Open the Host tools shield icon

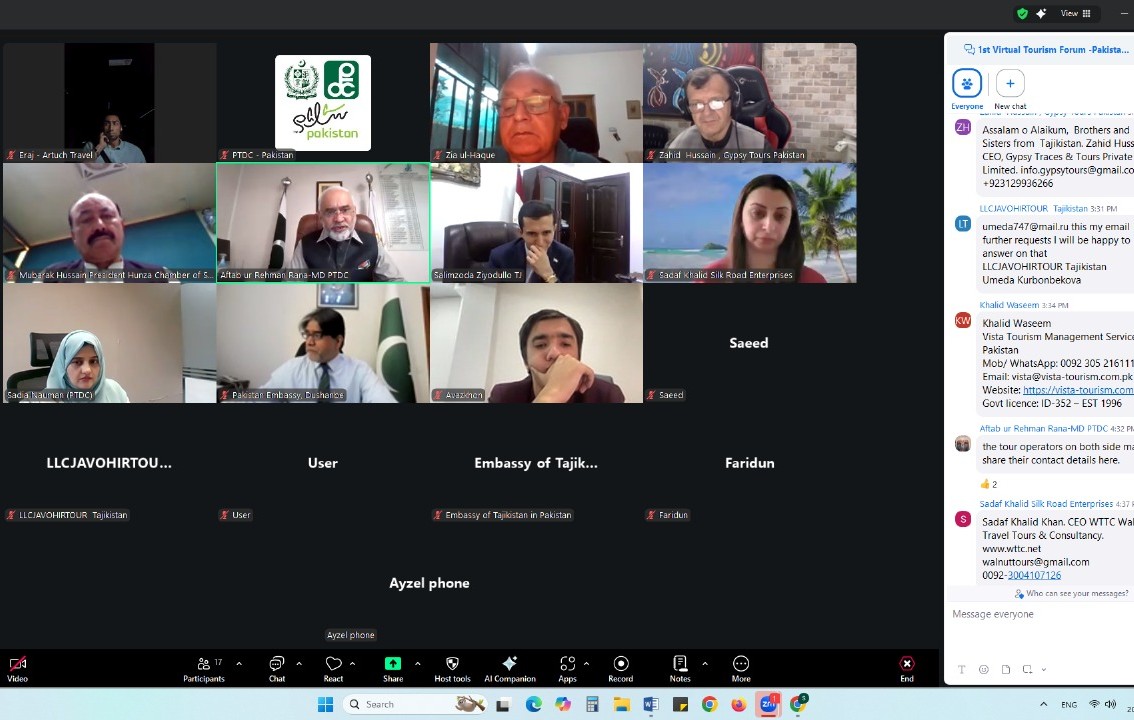click(452, 668)
